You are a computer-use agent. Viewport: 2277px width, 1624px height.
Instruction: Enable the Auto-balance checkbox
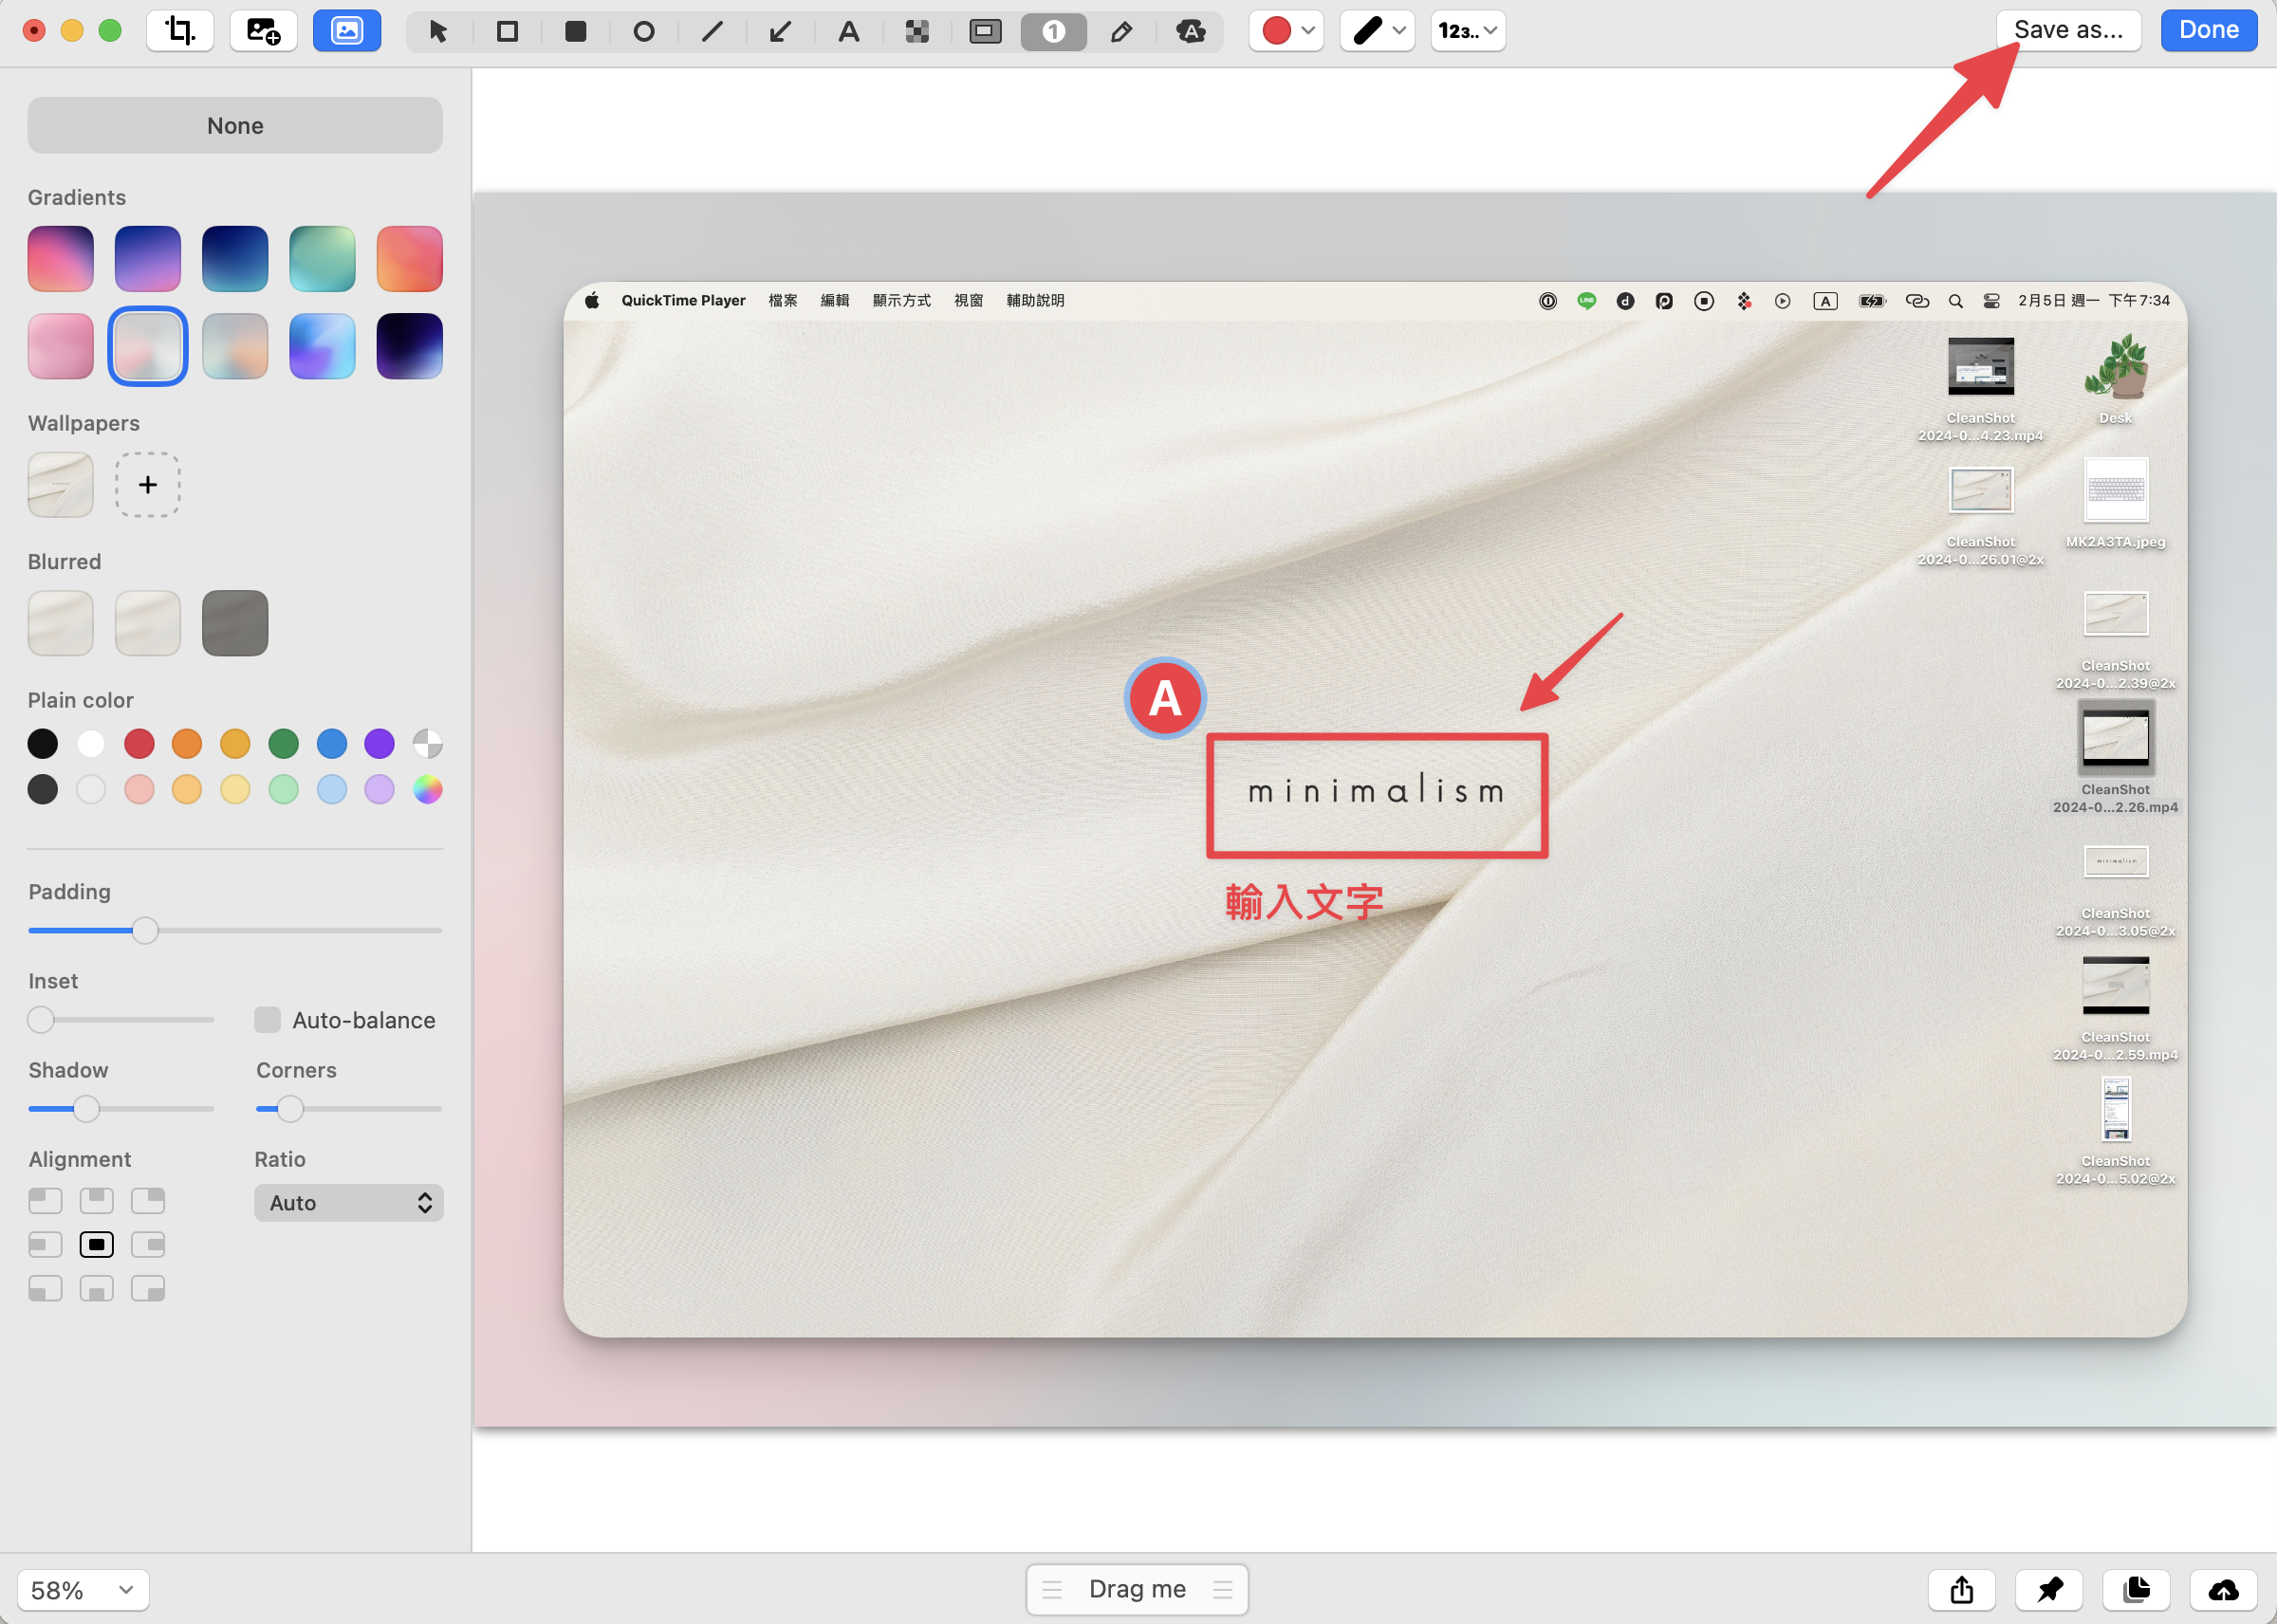click(x=267, y=1020)
